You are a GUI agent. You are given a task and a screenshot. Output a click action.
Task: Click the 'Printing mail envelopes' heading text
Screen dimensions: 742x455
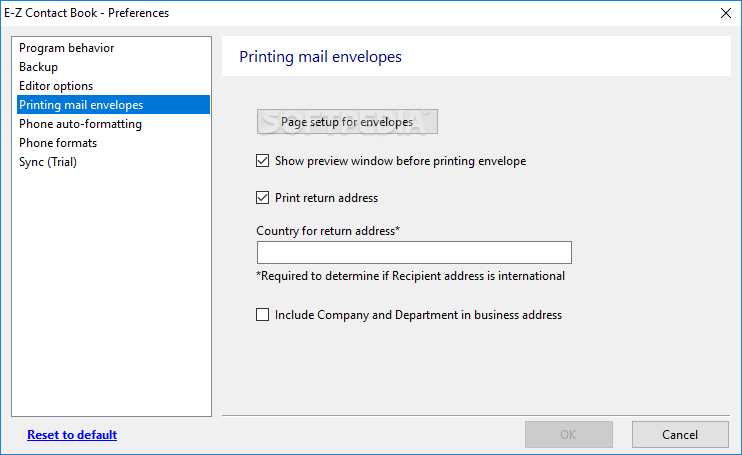tap(320, 57)
